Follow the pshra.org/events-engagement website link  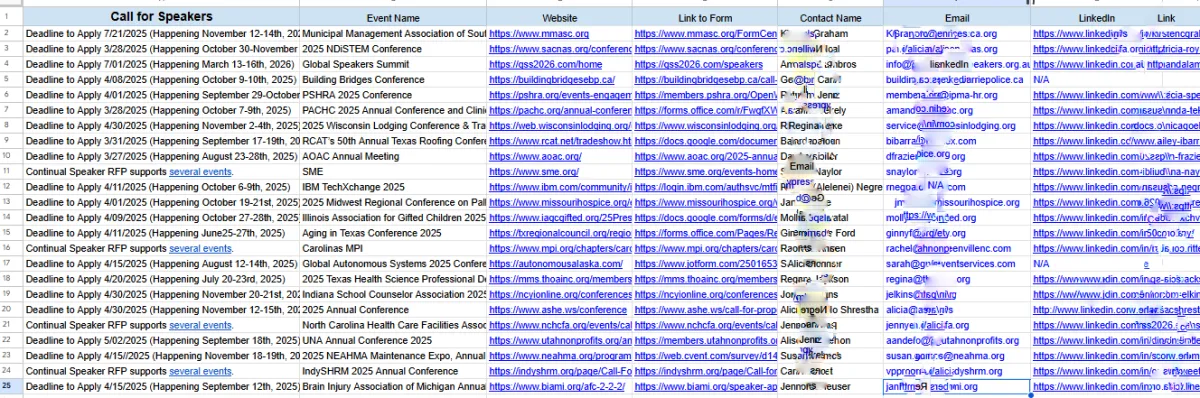pos(560,95)
